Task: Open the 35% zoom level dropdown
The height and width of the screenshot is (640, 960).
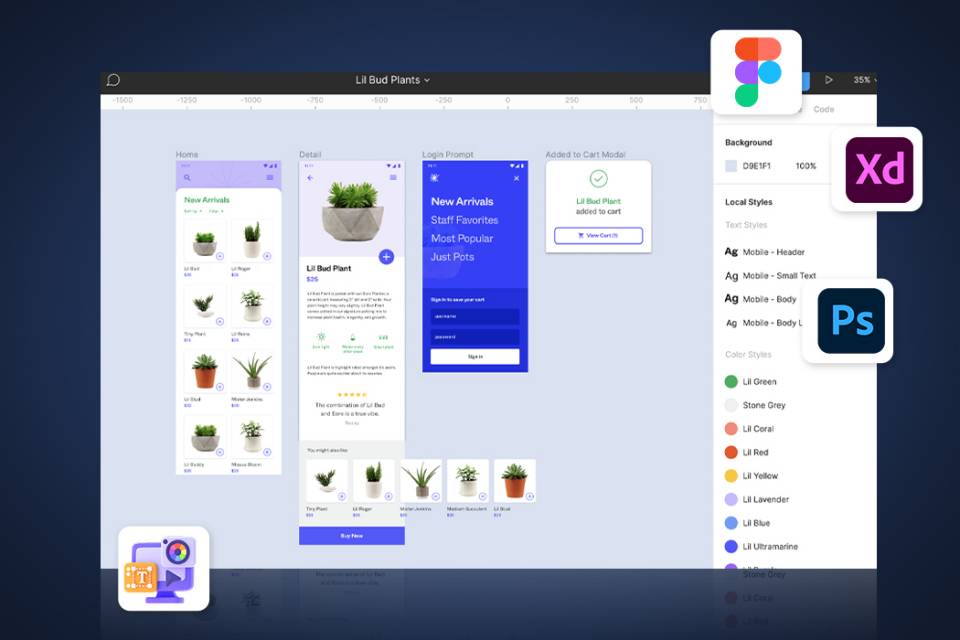Action: 863,80
